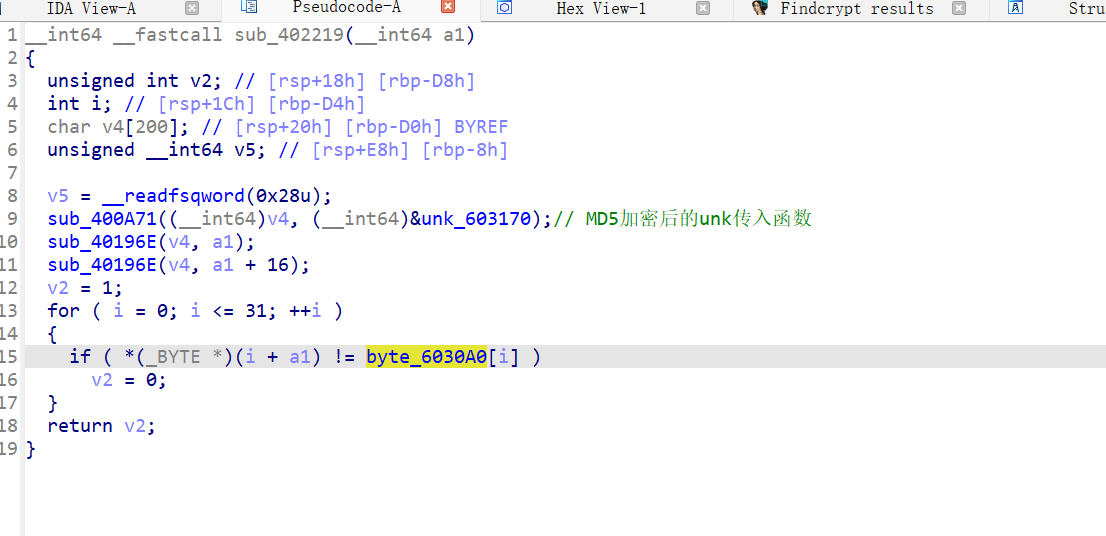
Task: Close the Hex View-1 tab
Action: (x=703, y=9)
